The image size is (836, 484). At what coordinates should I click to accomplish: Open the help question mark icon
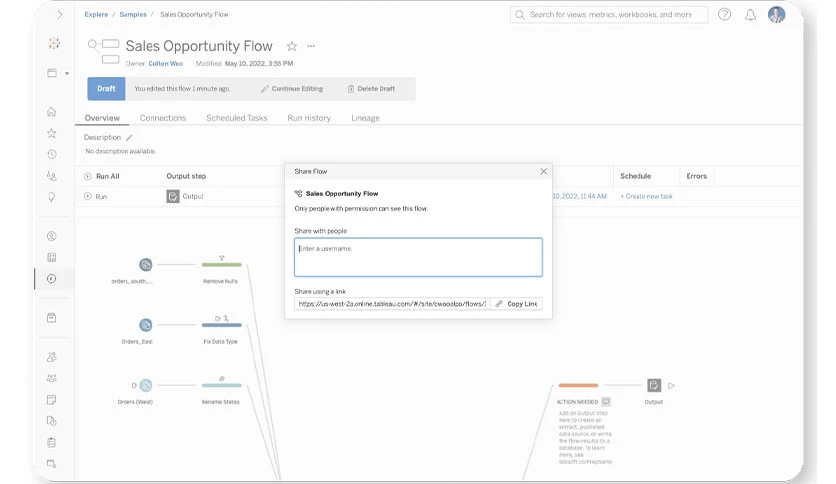pyautogui.click(x=724, y=14)
